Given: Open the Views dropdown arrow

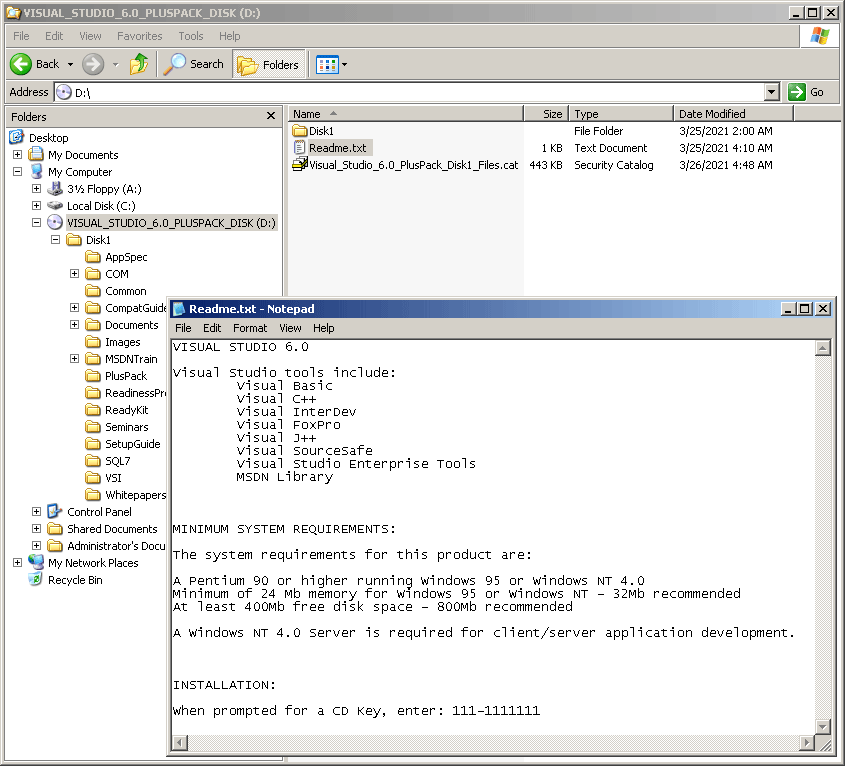Looking at the screenshot, I should click(344, 65).
